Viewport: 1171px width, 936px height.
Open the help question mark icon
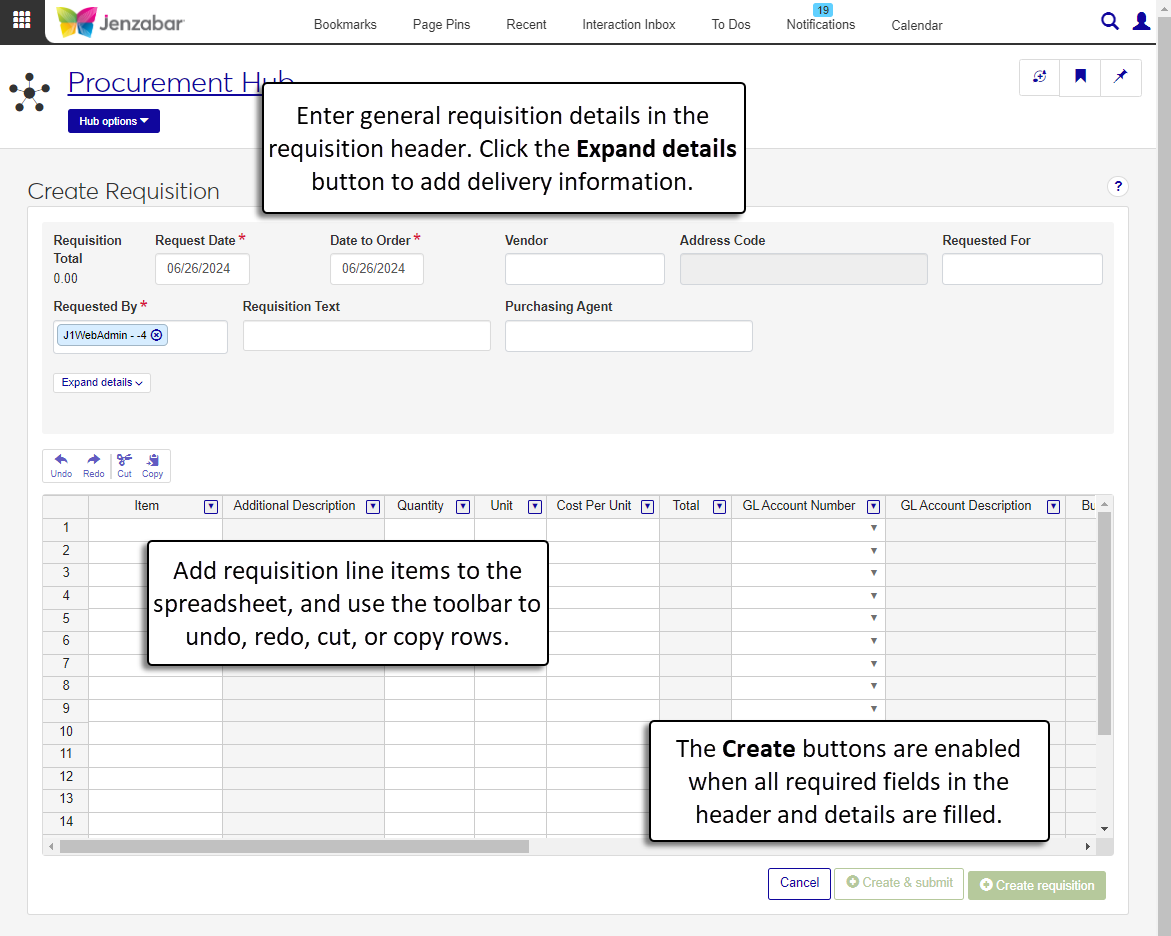click(x=1118, y=186)
